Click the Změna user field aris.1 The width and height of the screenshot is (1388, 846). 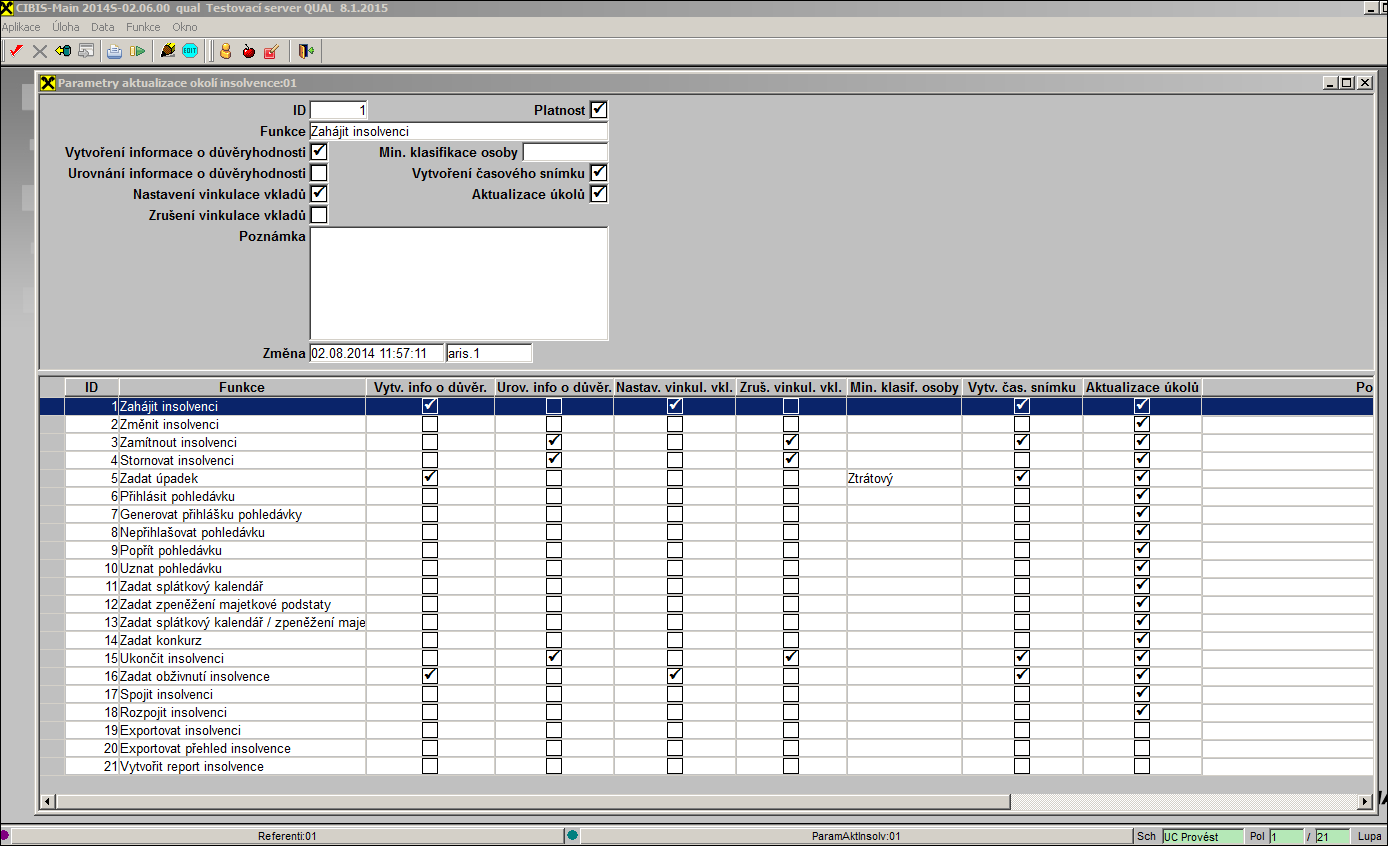(489, 353)
